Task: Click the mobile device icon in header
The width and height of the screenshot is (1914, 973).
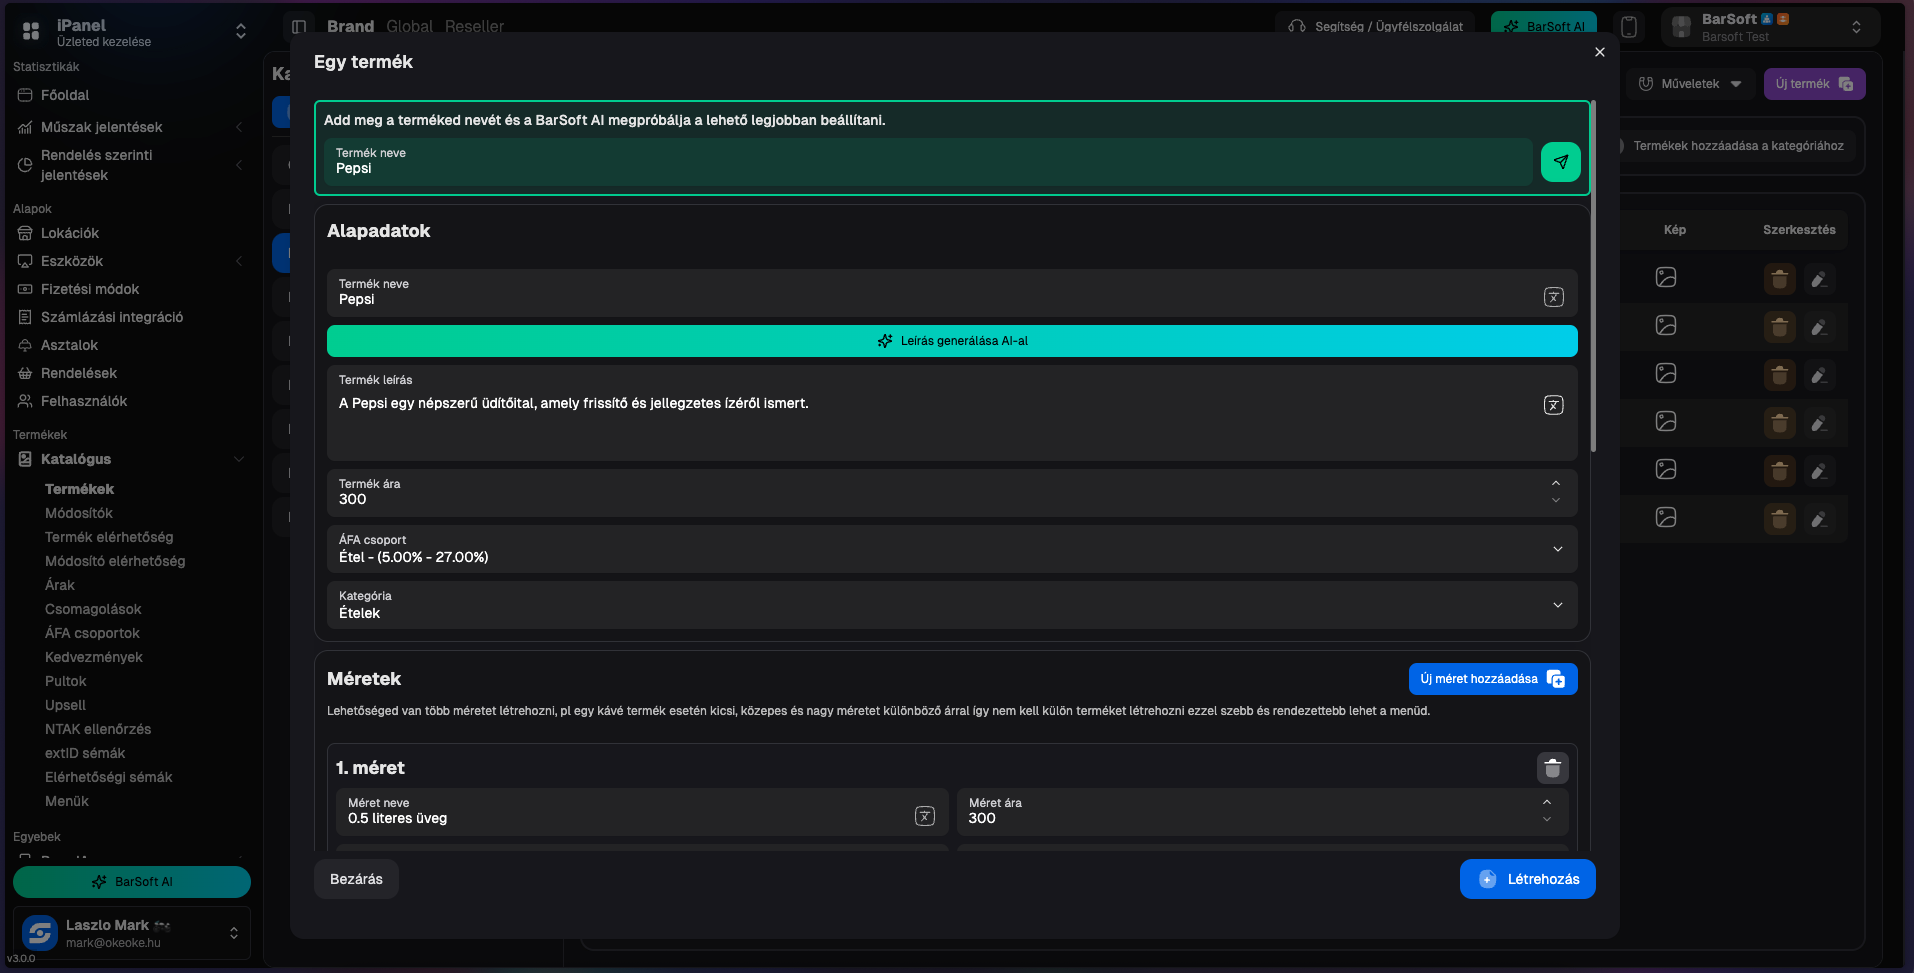Action: coord(1629,27)
